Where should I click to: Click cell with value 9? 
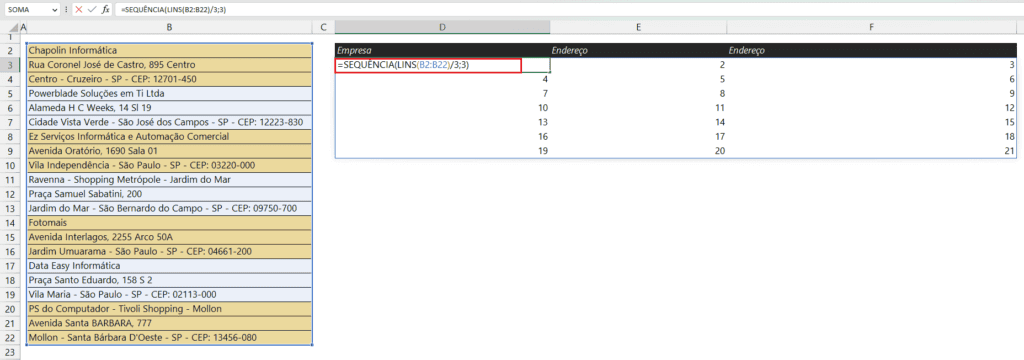872,93
